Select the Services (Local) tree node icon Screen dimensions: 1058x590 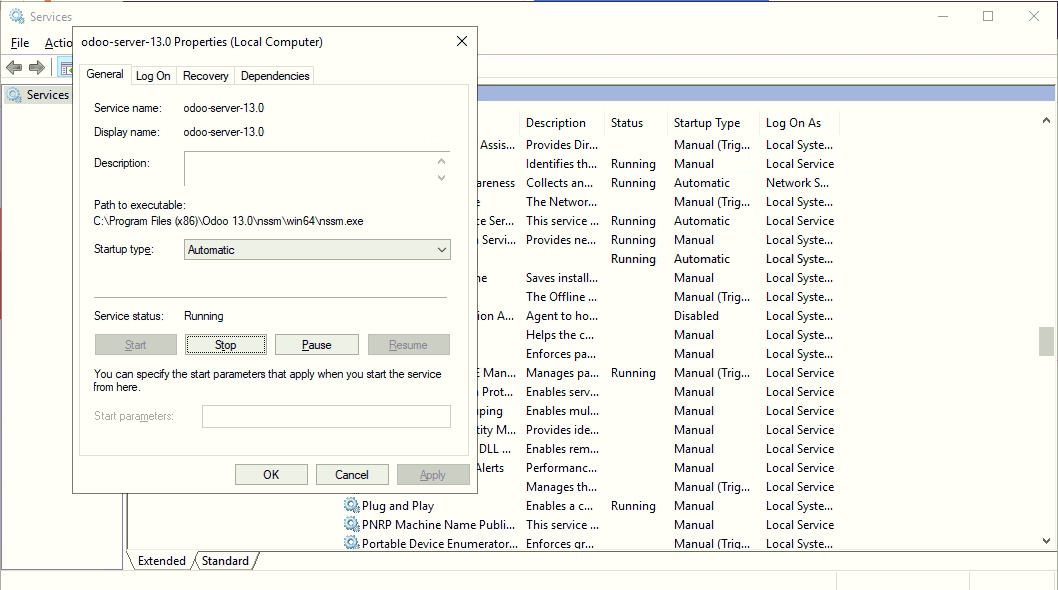coord(14,95)
